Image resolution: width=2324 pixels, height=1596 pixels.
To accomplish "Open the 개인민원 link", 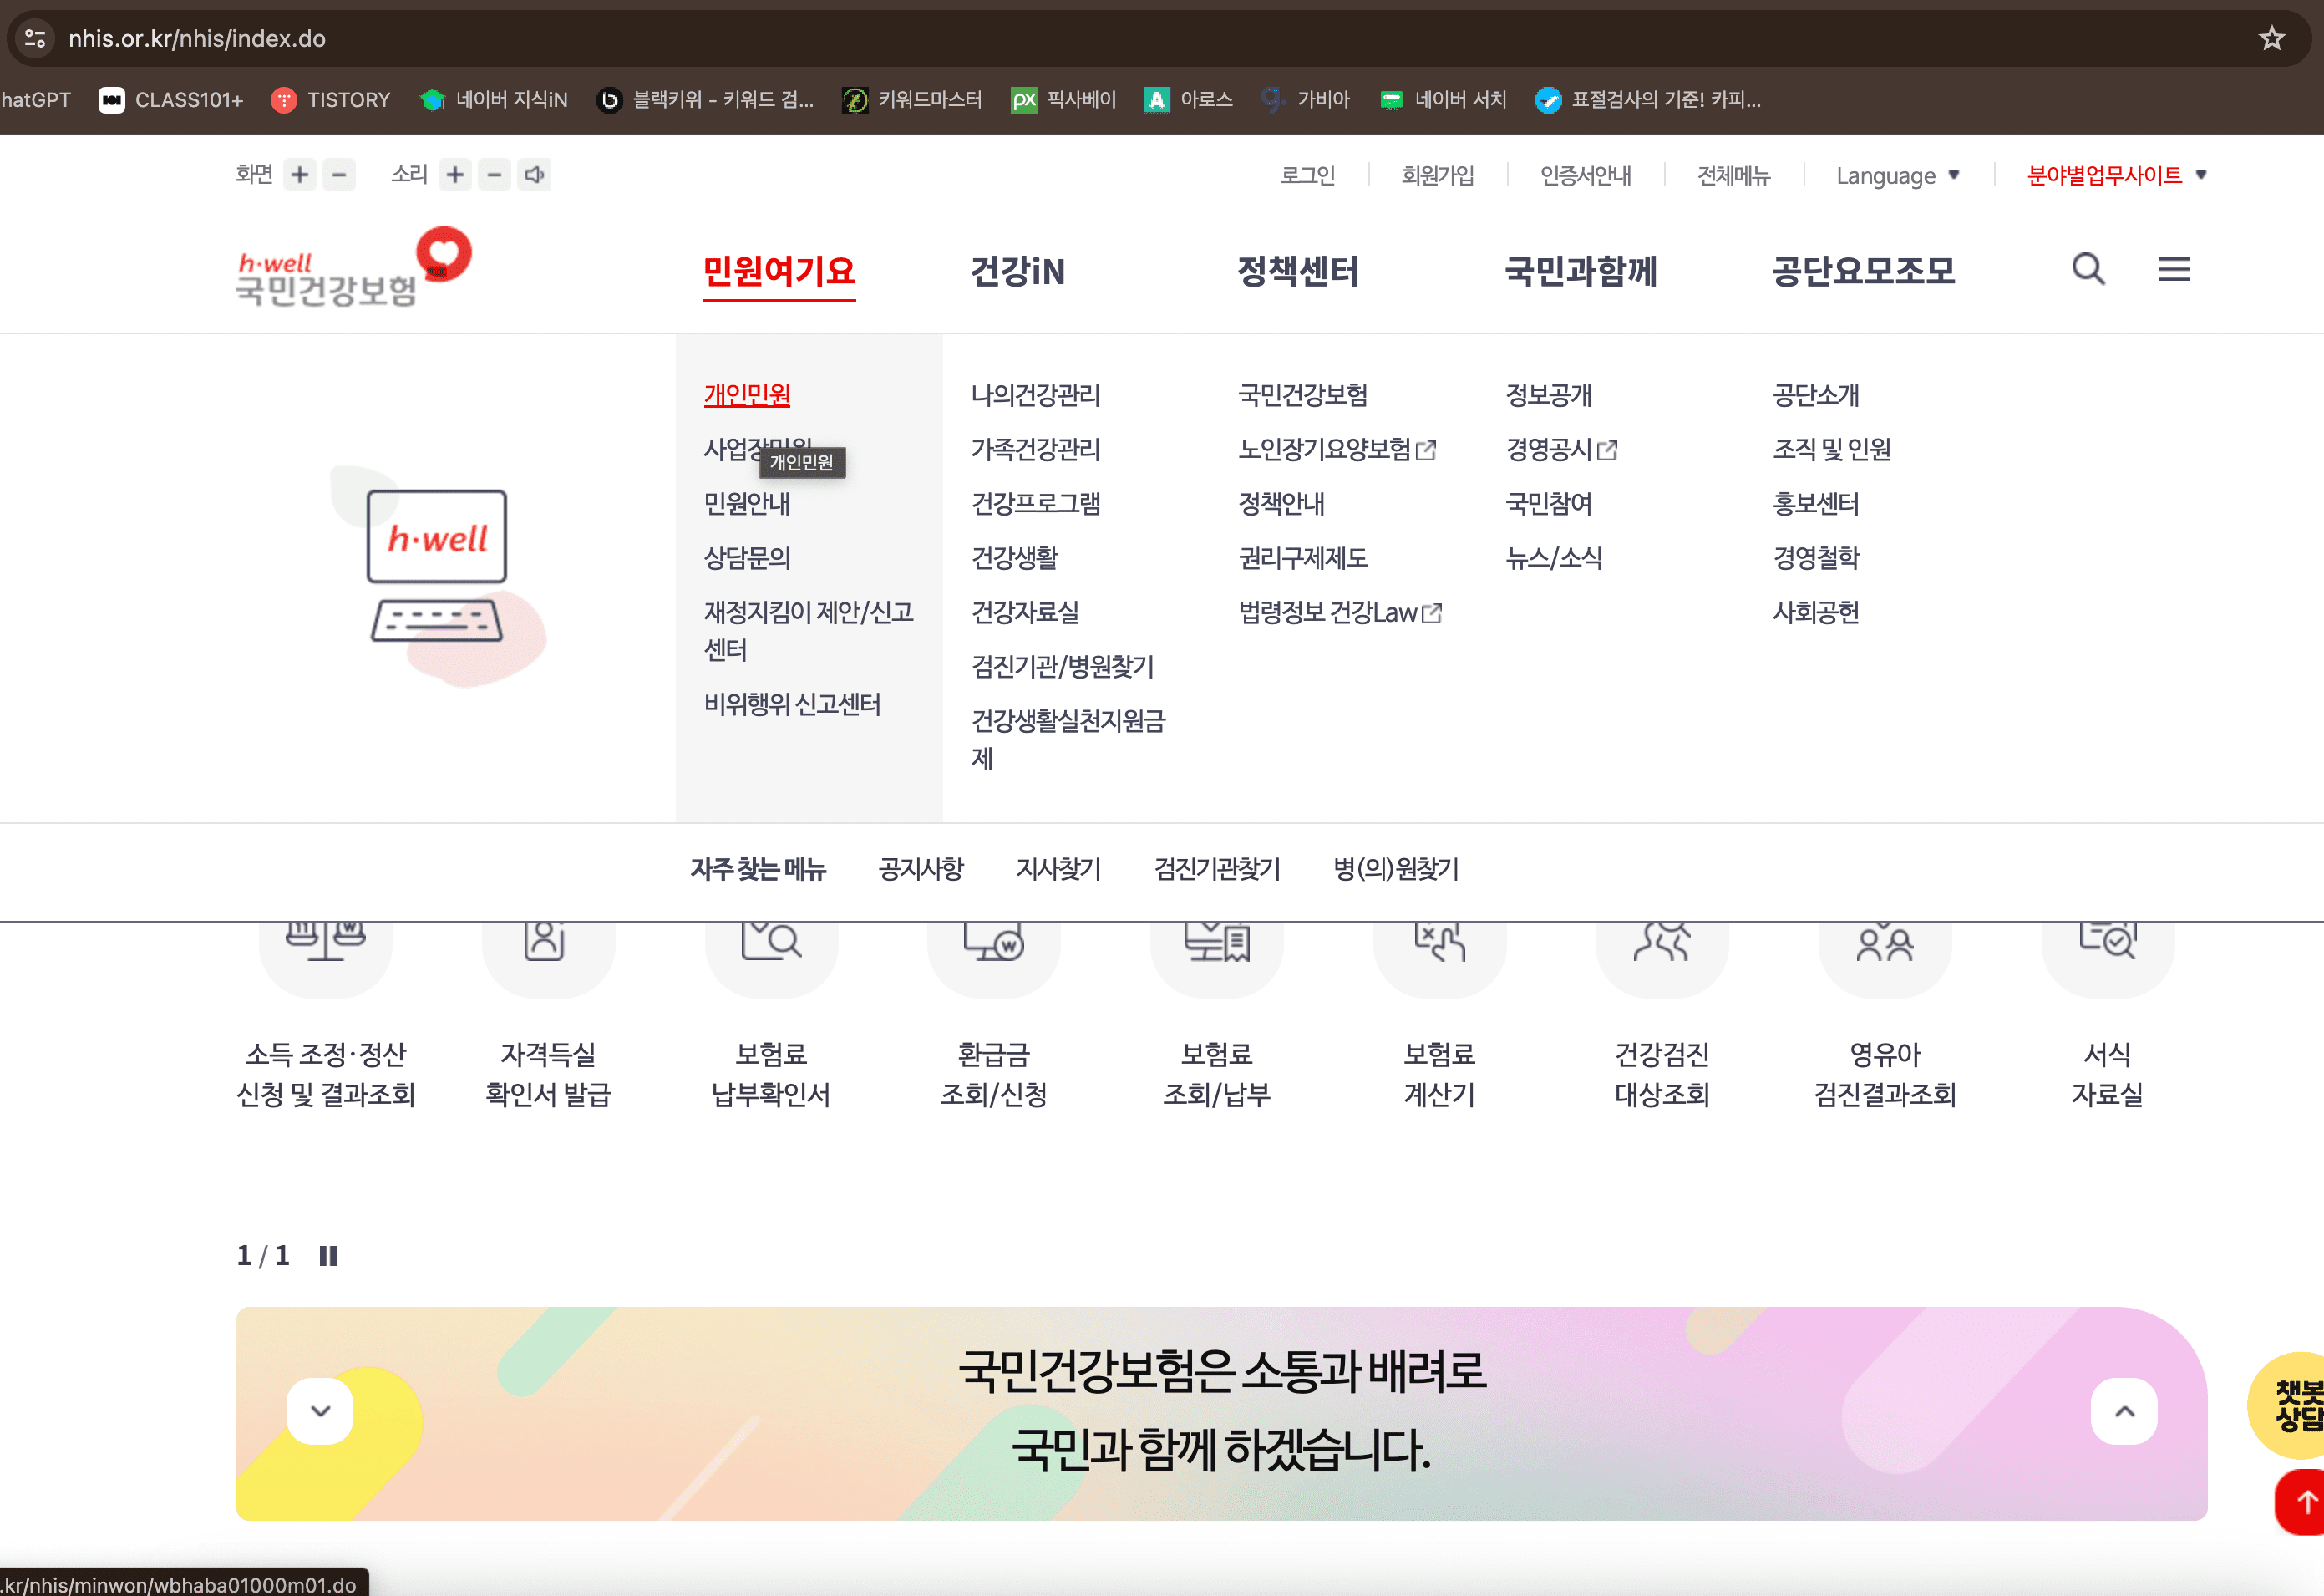I will (744, 394).
